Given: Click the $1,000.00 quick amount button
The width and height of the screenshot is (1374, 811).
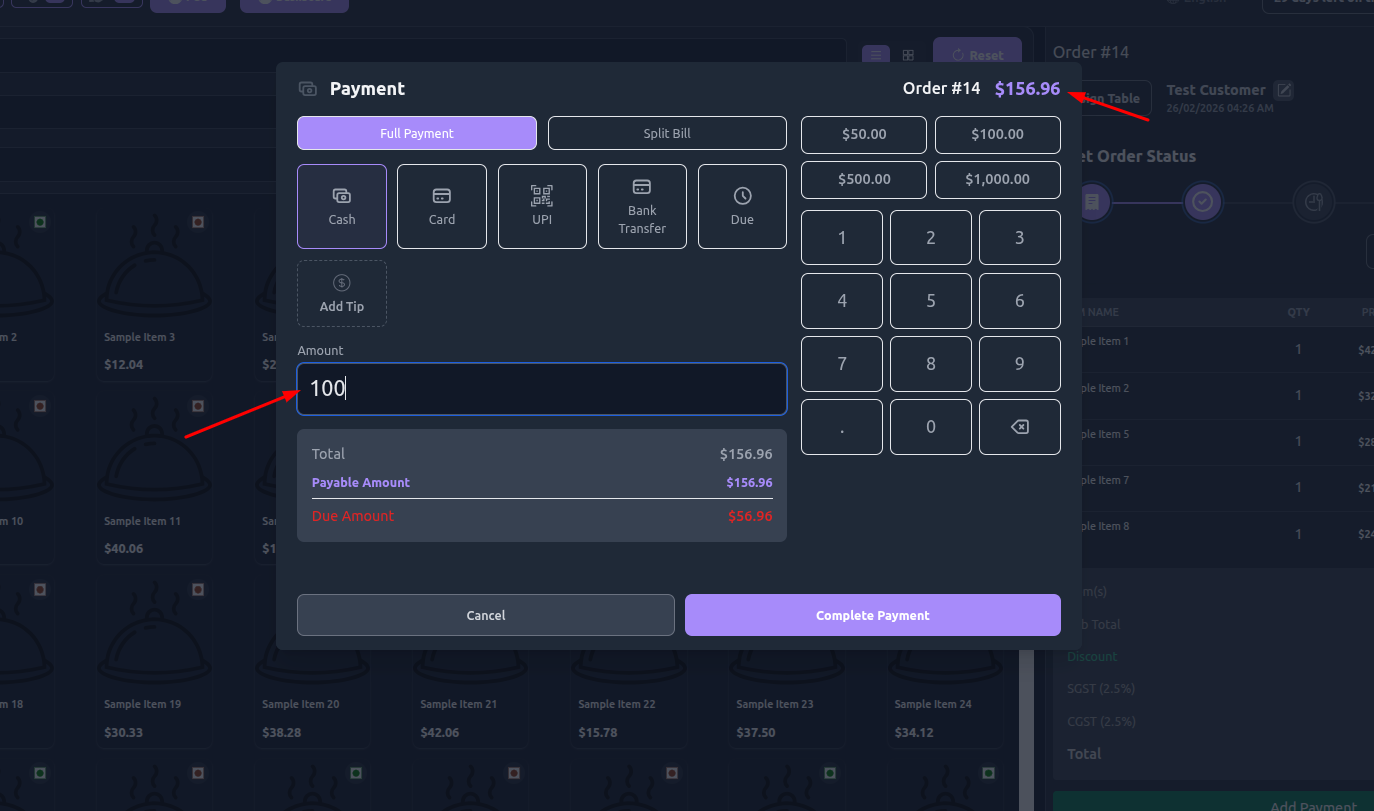Looking at the screenshot, I should 998,180.
